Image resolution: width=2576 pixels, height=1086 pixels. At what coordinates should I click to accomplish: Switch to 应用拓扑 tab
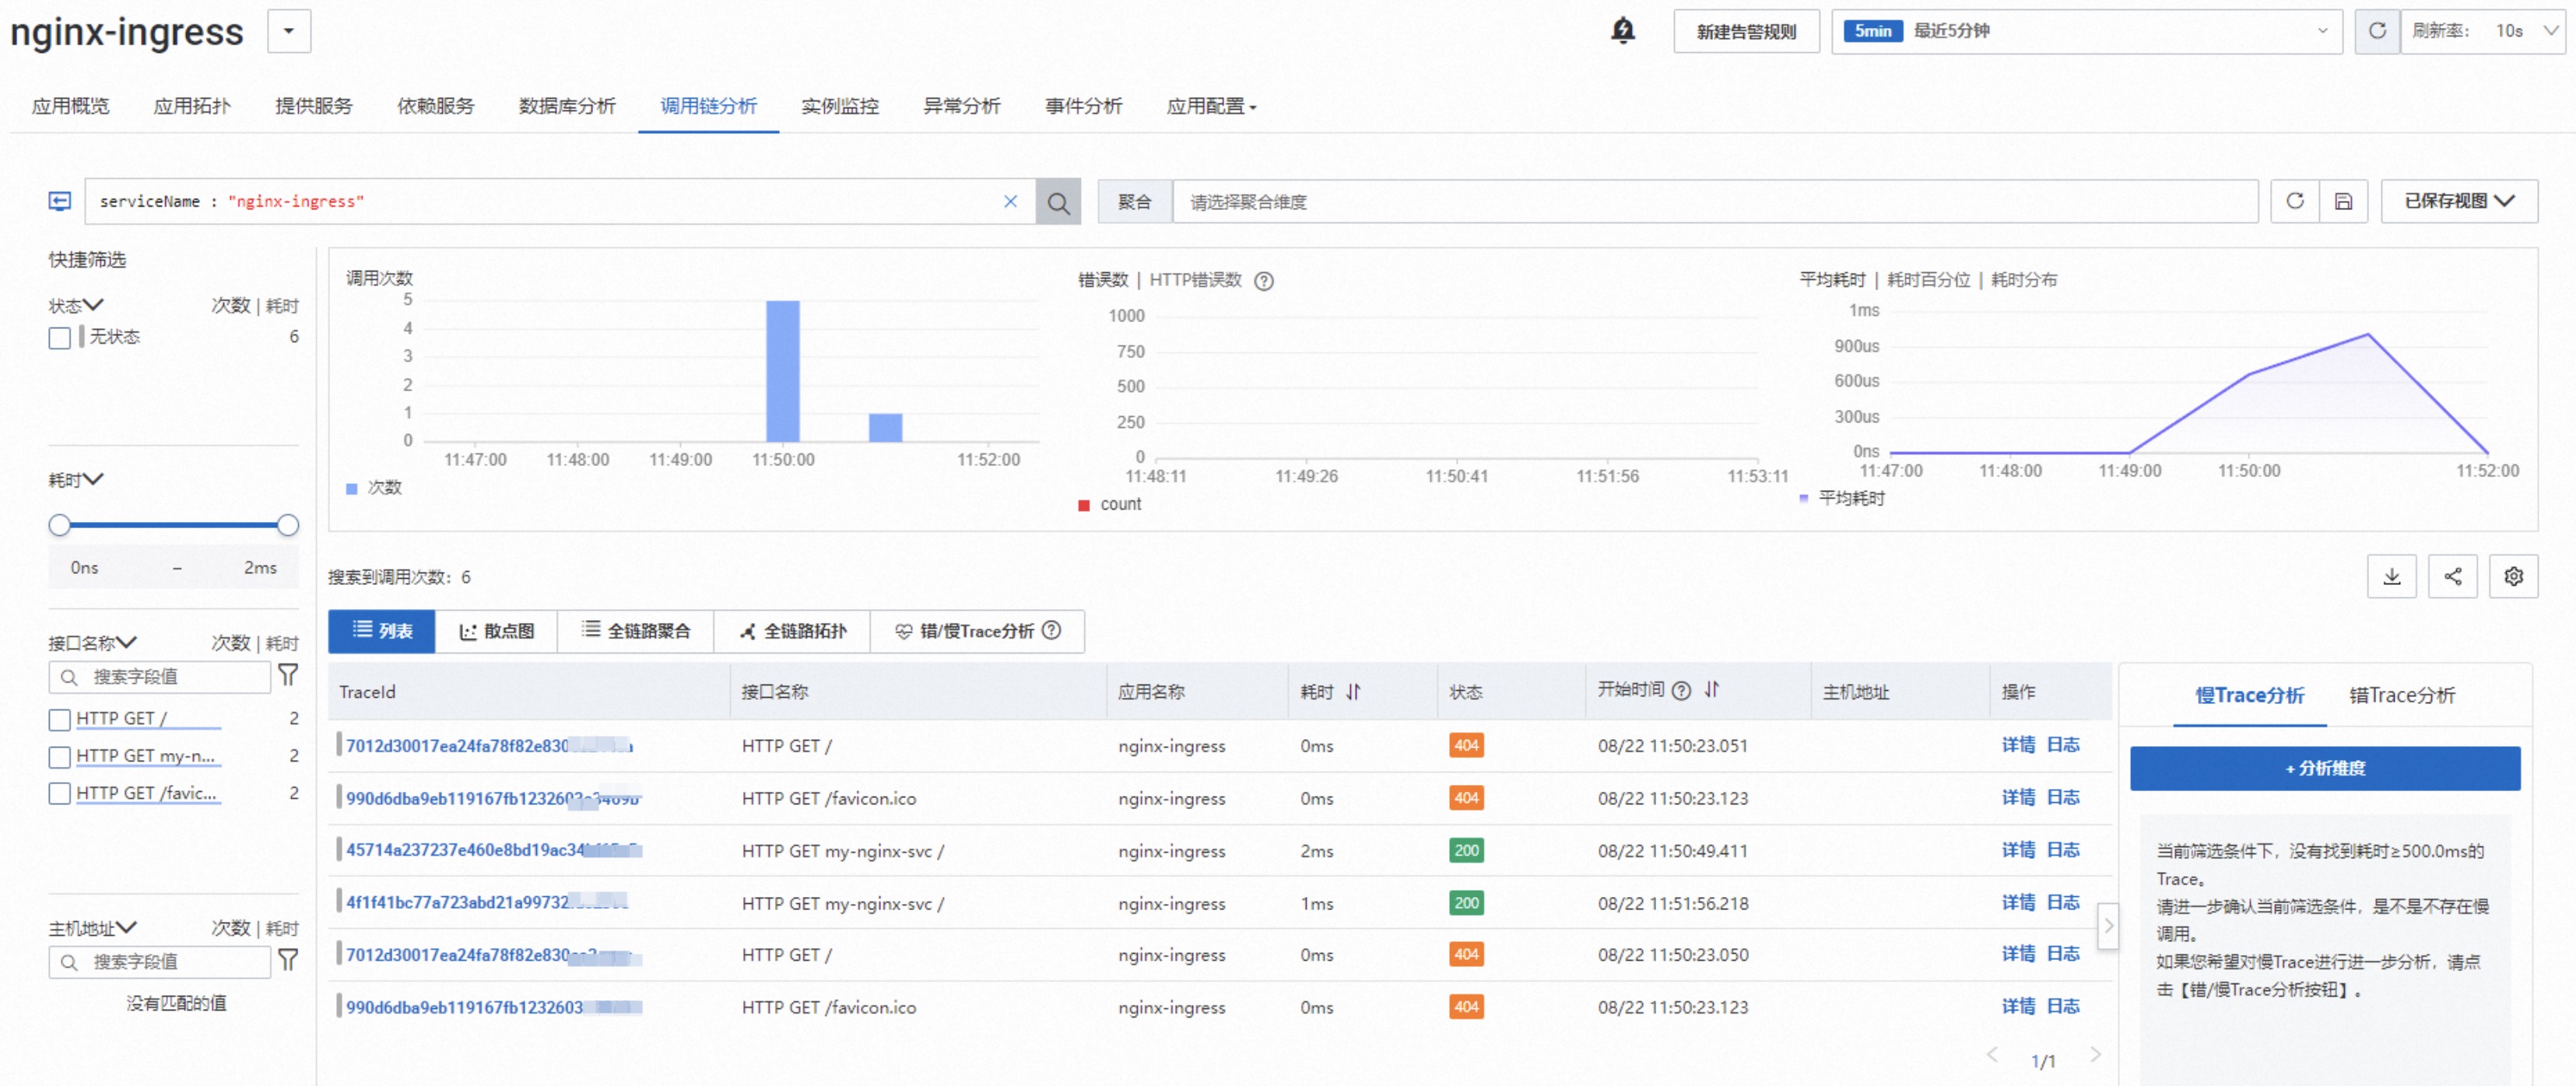coord(192,106)
